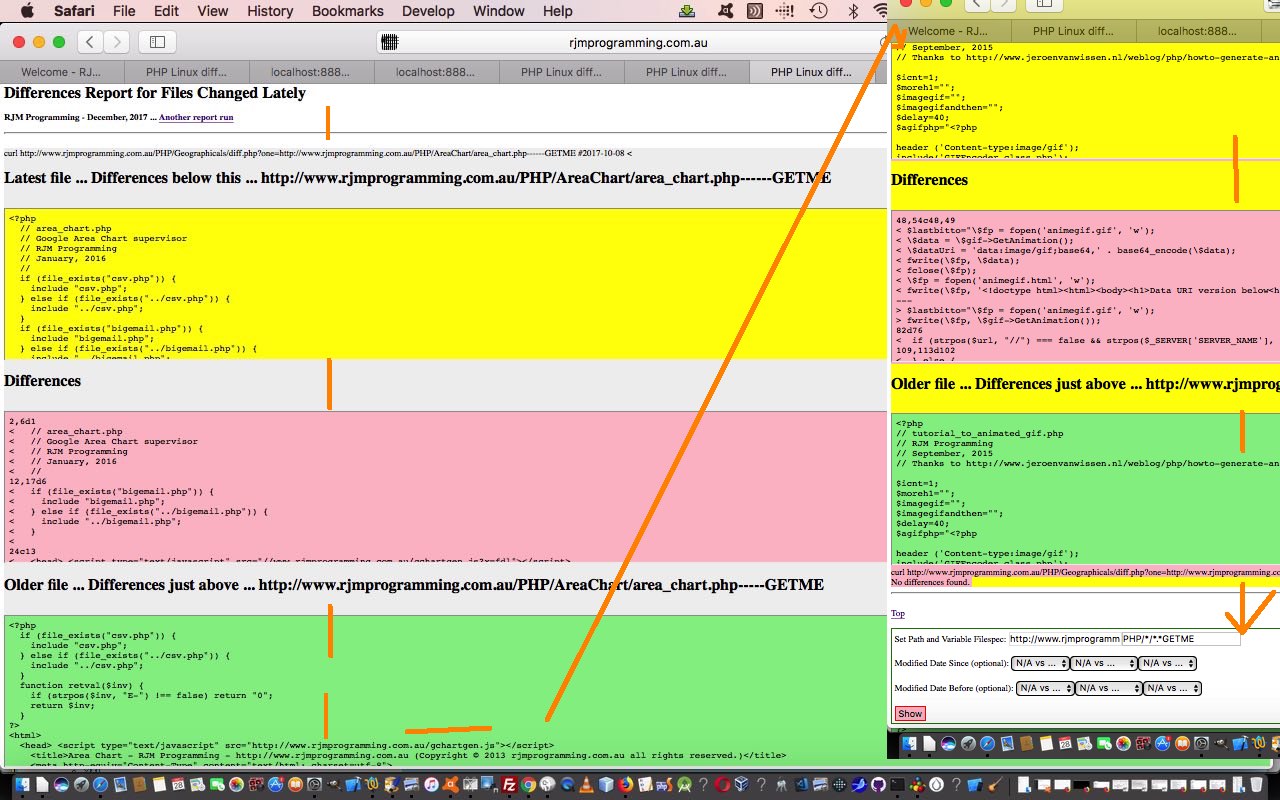This screenshot has width=1280, height=800.
Task: Click the PHP/*/*.*GETME filespec input
Action: pos(1181,638)
